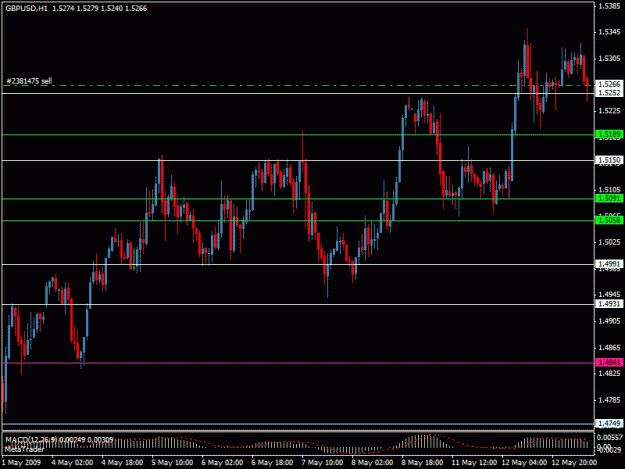Click the 11 May 12:00 time label
This screenshot has width=625, height=469.
pos(474,463)
